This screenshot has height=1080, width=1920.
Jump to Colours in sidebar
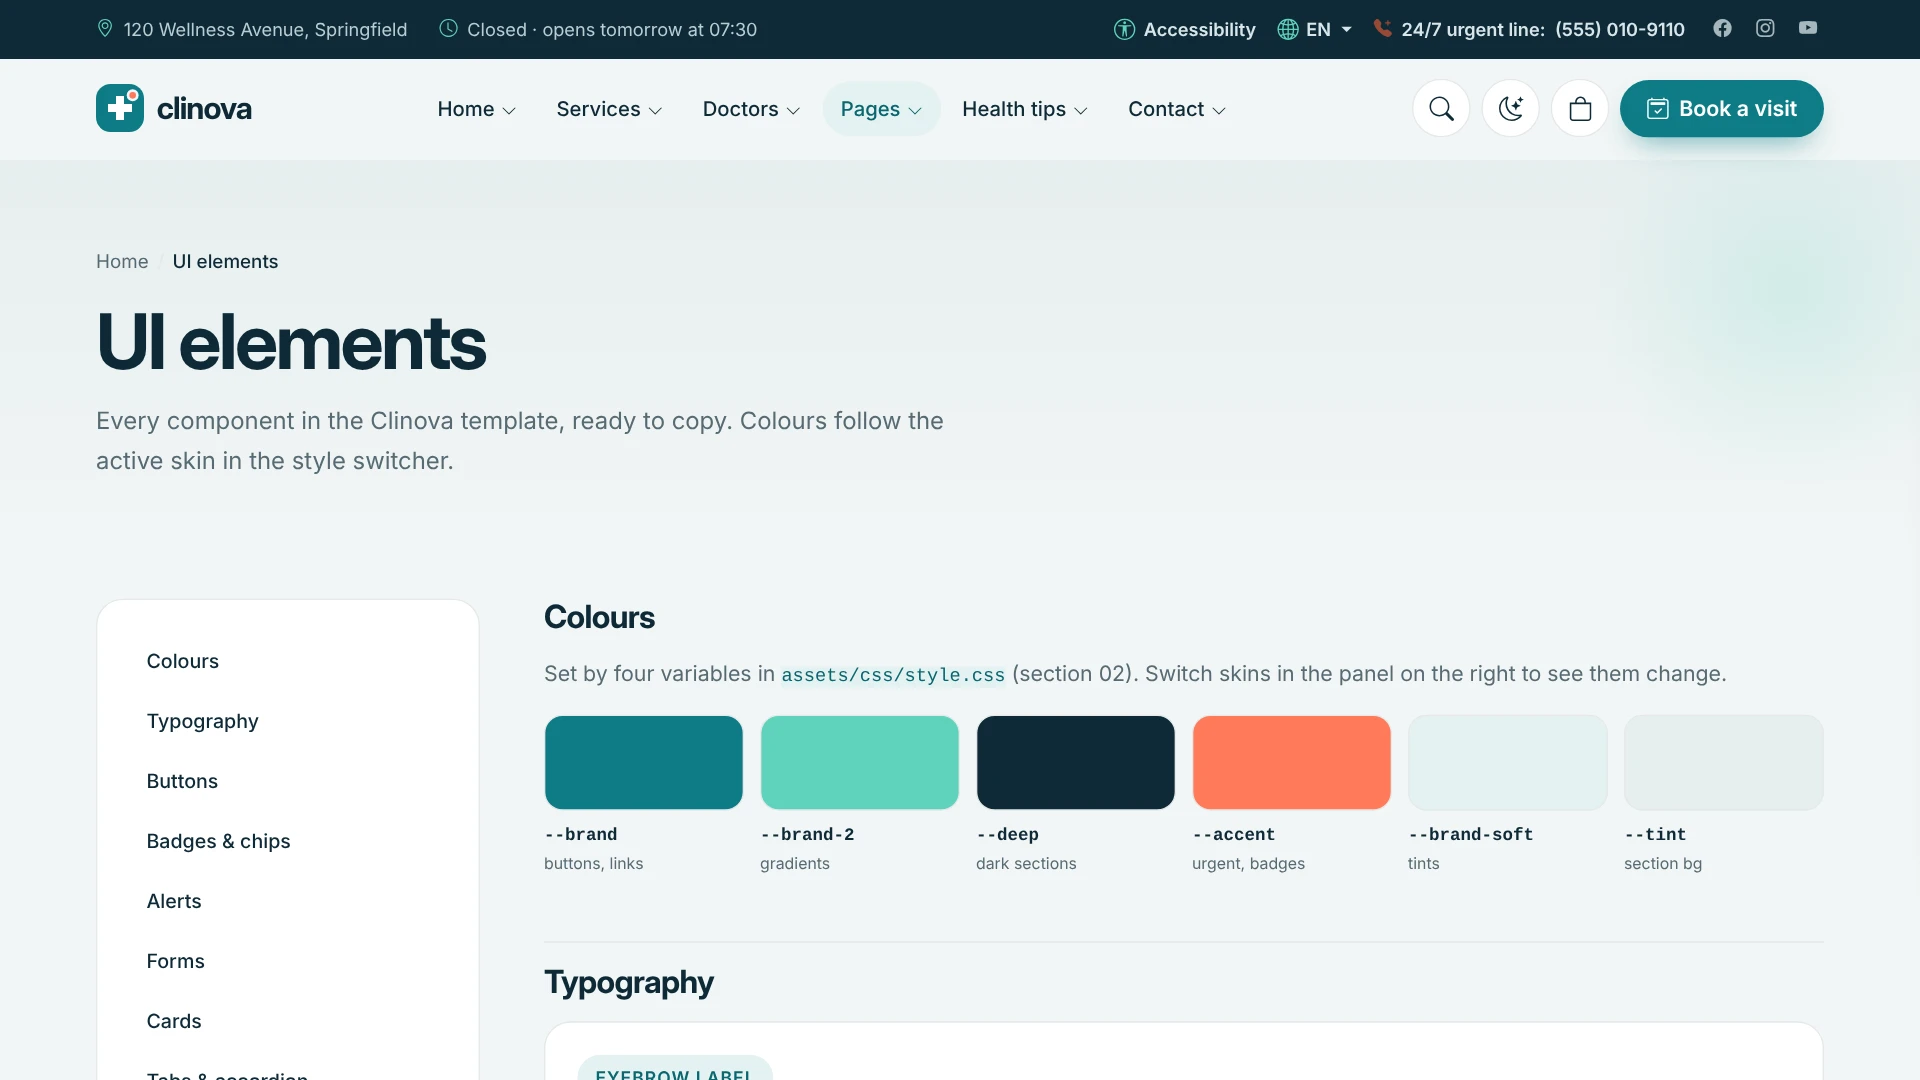tap(183, 661)
